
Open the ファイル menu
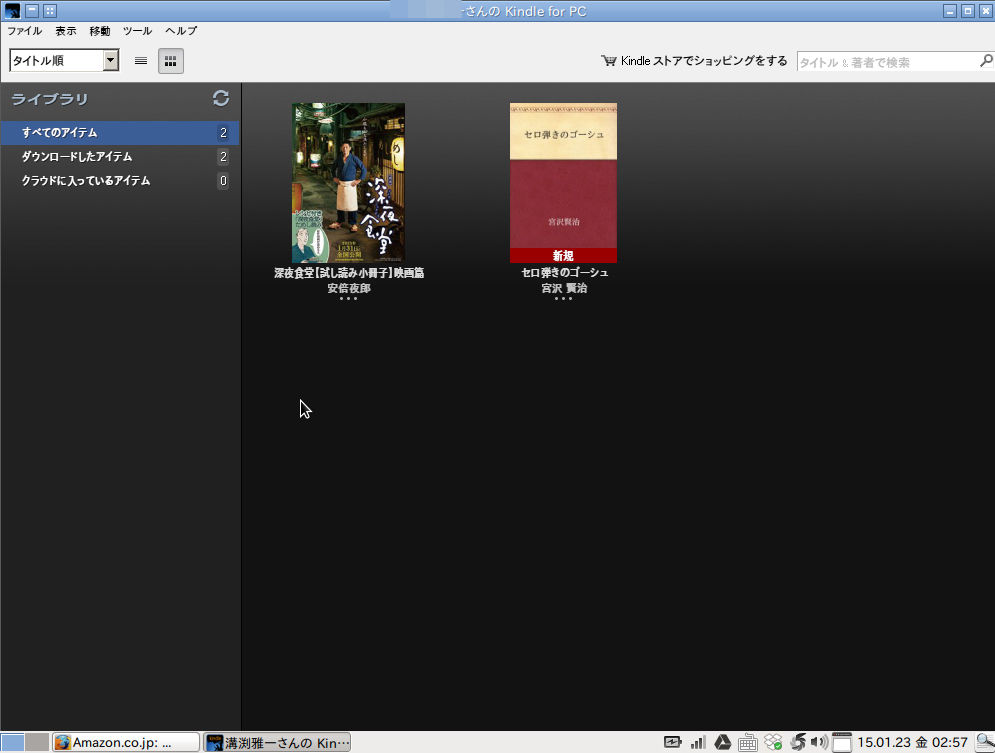(x=25, y=30)
